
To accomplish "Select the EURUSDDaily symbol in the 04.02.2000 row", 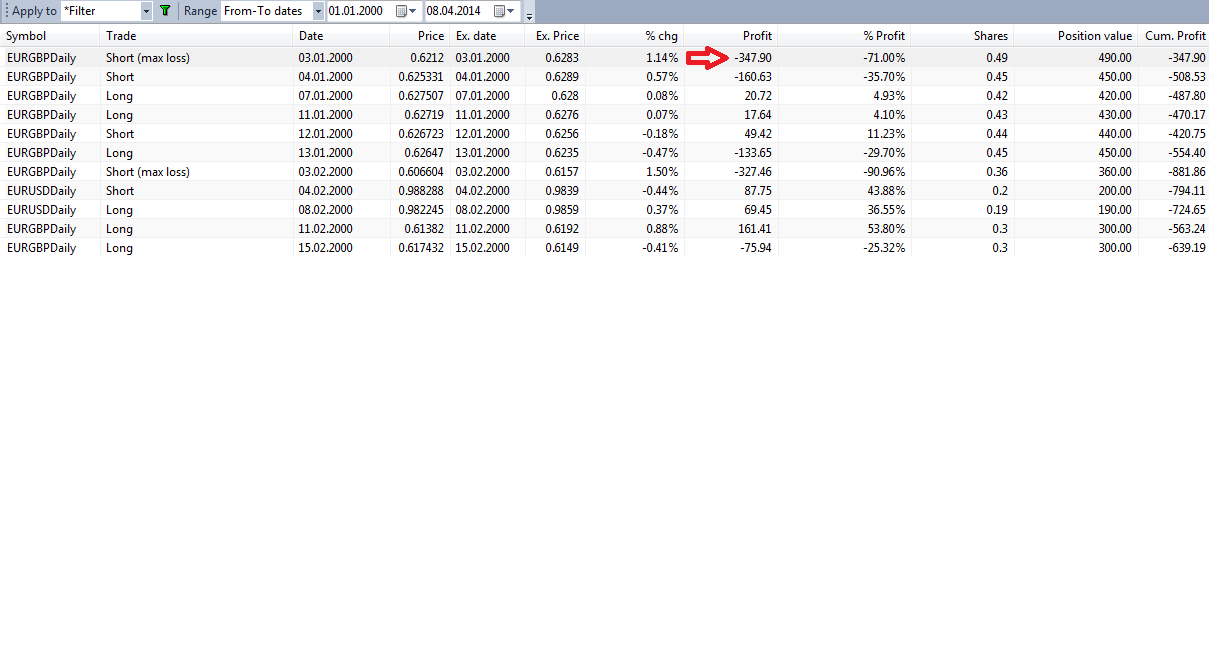I will [x=41, y=191].
